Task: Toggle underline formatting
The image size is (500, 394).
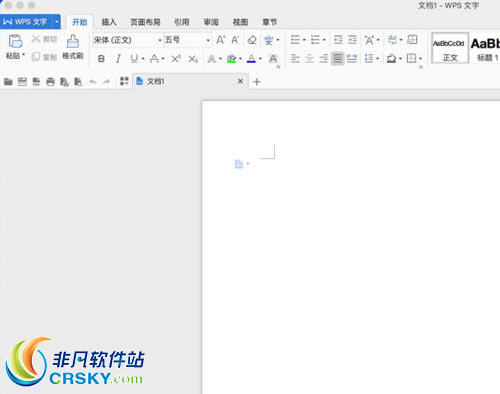Action: (x=134, y=59)
